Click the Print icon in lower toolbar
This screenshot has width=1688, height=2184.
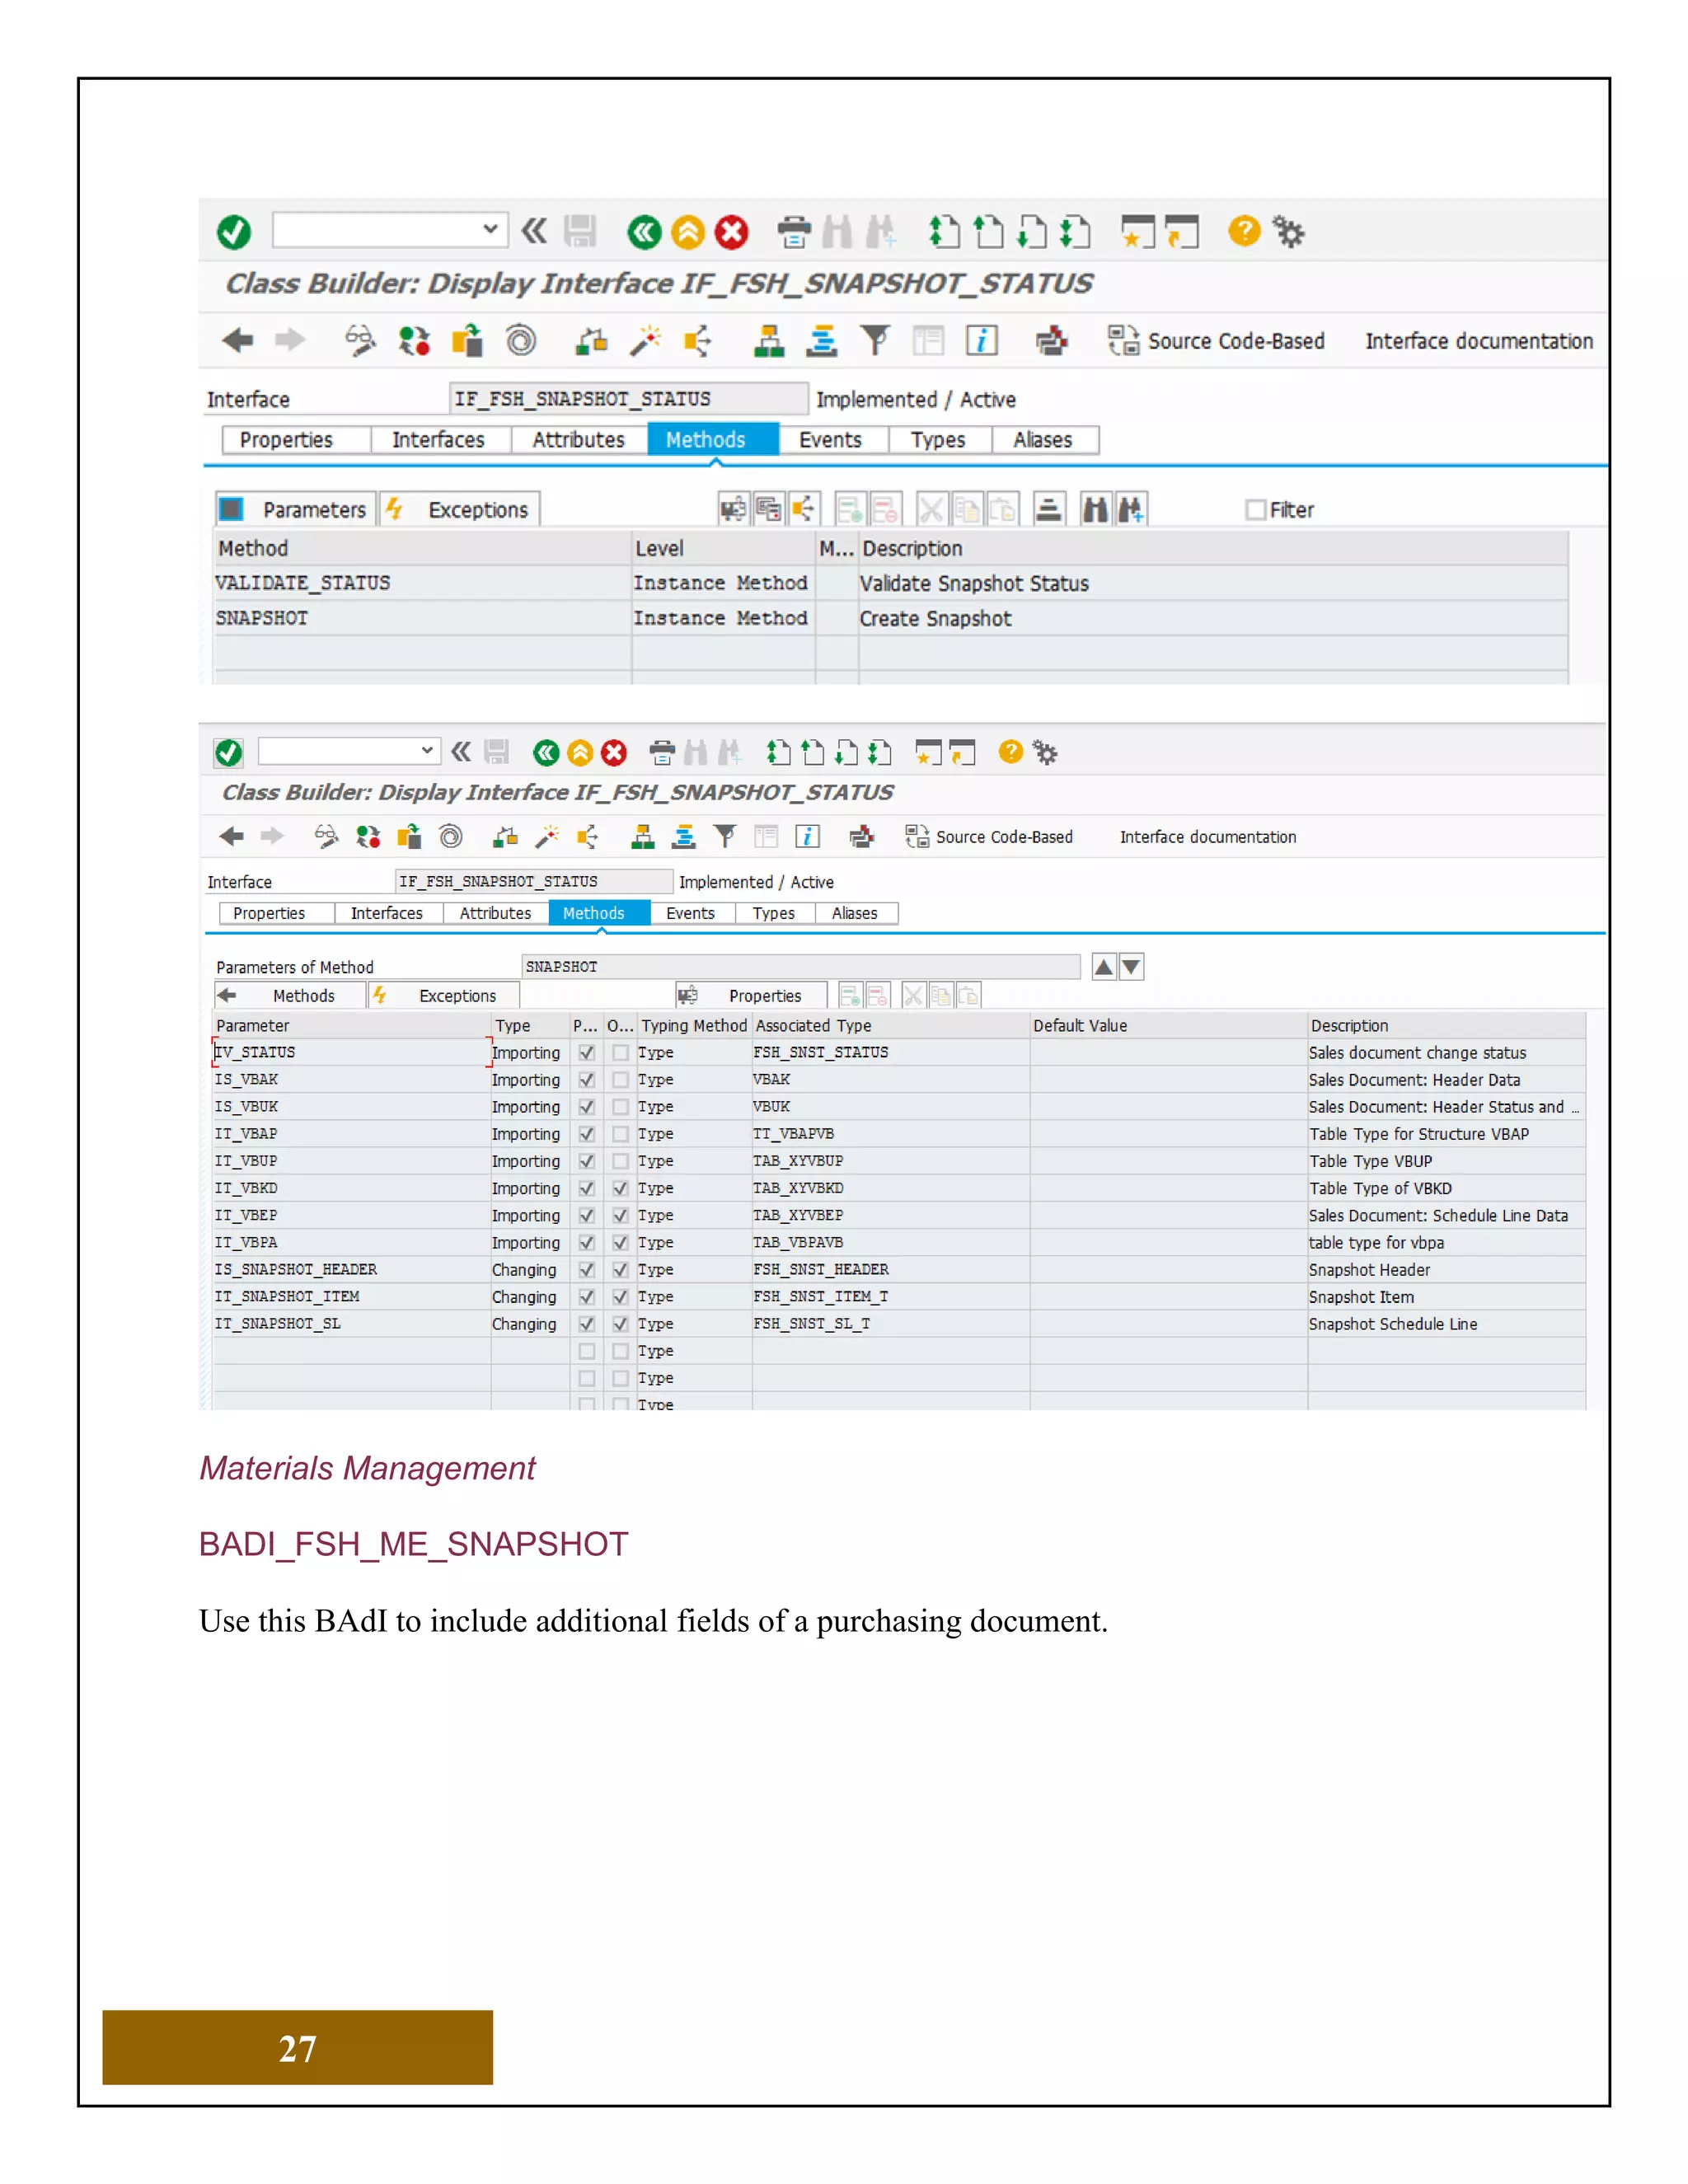point(662,752)
